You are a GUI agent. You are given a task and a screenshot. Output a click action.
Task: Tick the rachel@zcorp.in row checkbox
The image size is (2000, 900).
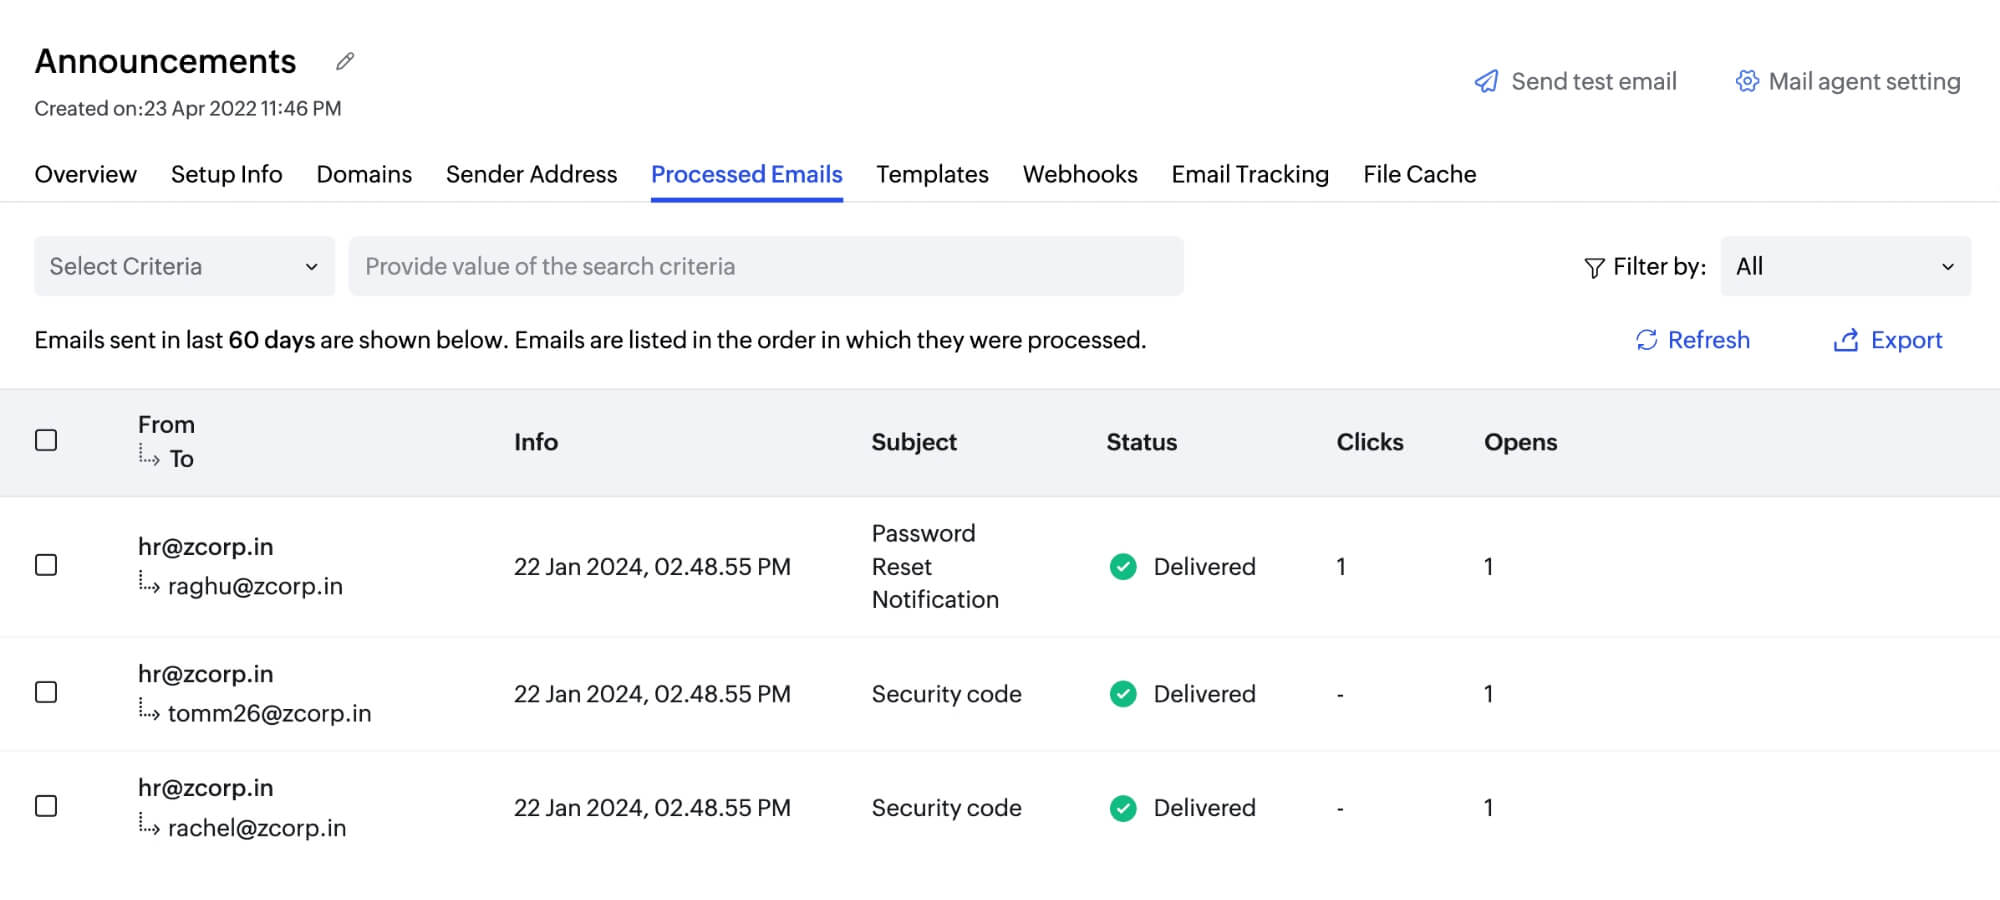46,807
